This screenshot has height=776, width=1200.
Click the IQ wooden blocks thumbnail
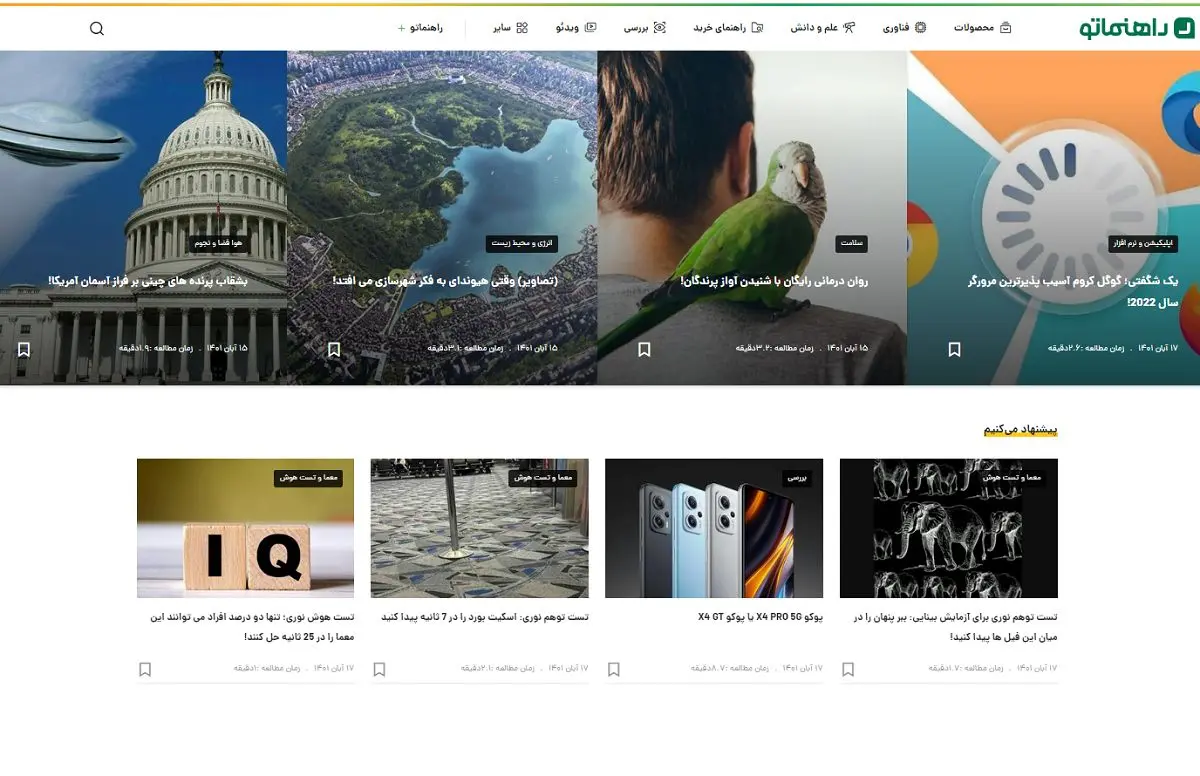click(x=245, y=528)
